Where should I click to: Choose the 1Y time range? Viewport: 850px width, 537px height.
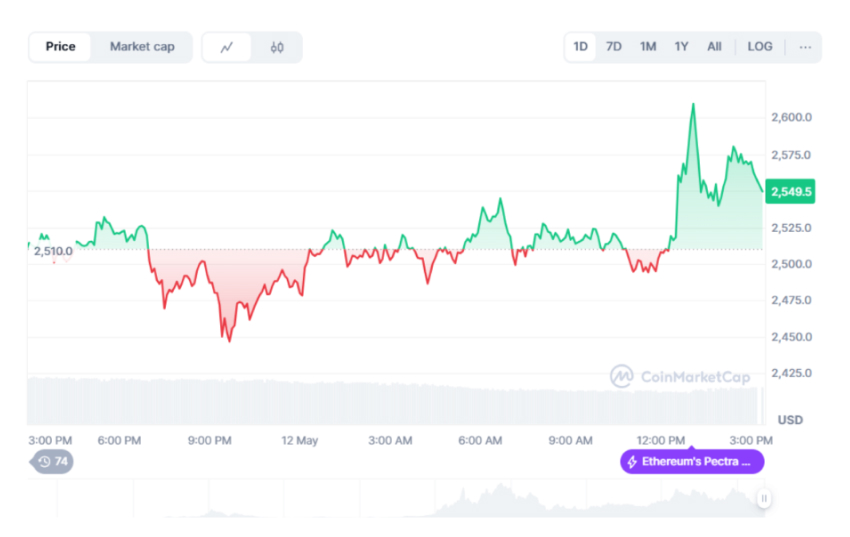pyautogui.click(x=681, y=47)
